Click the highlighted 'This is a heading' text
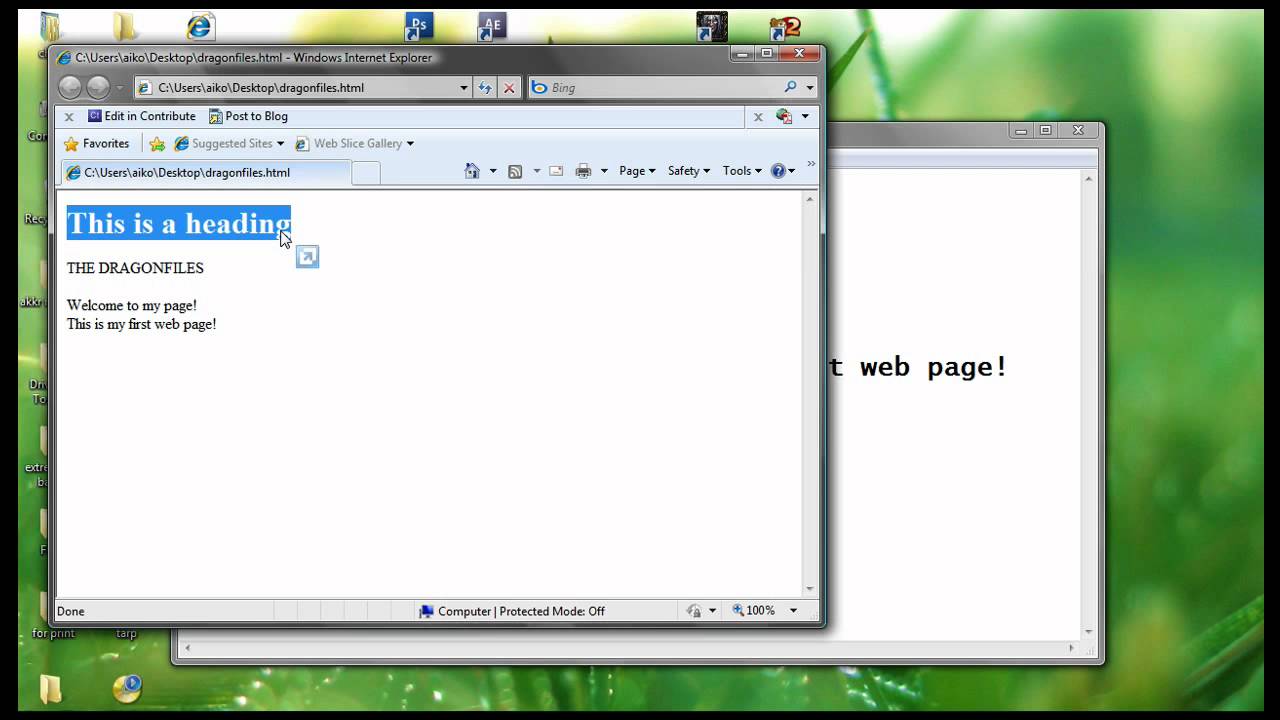The image size is (1280, 720). point(179,223)
